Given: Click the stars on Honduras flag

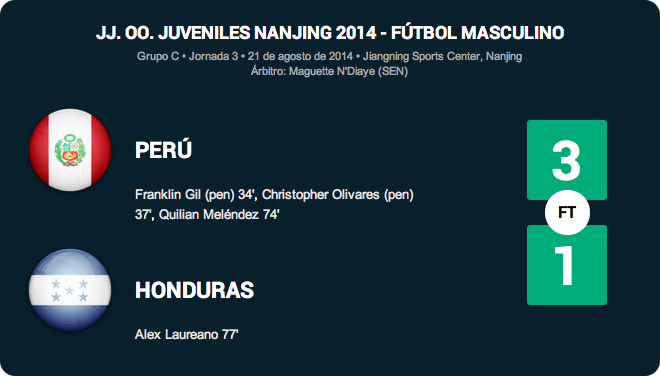Looking at the screenshot, I should point(70,291).
